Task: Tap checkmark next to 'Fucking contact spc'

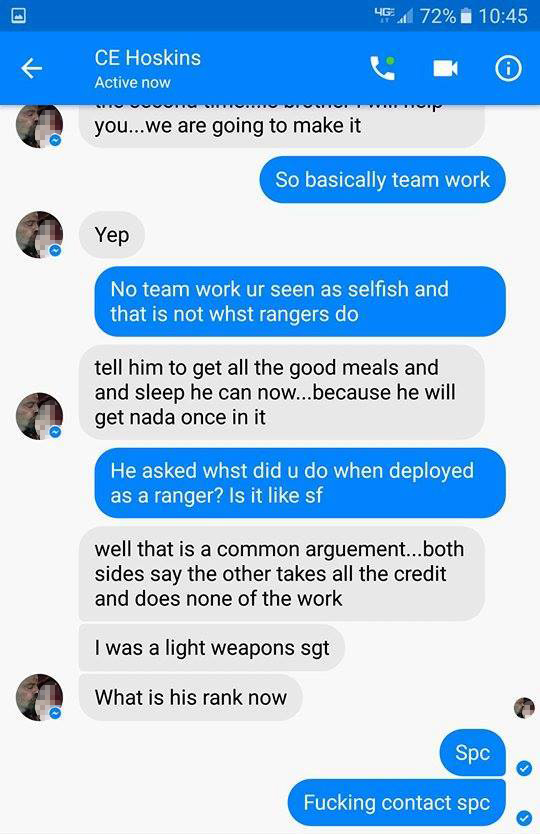Action: tap(524, 817)
